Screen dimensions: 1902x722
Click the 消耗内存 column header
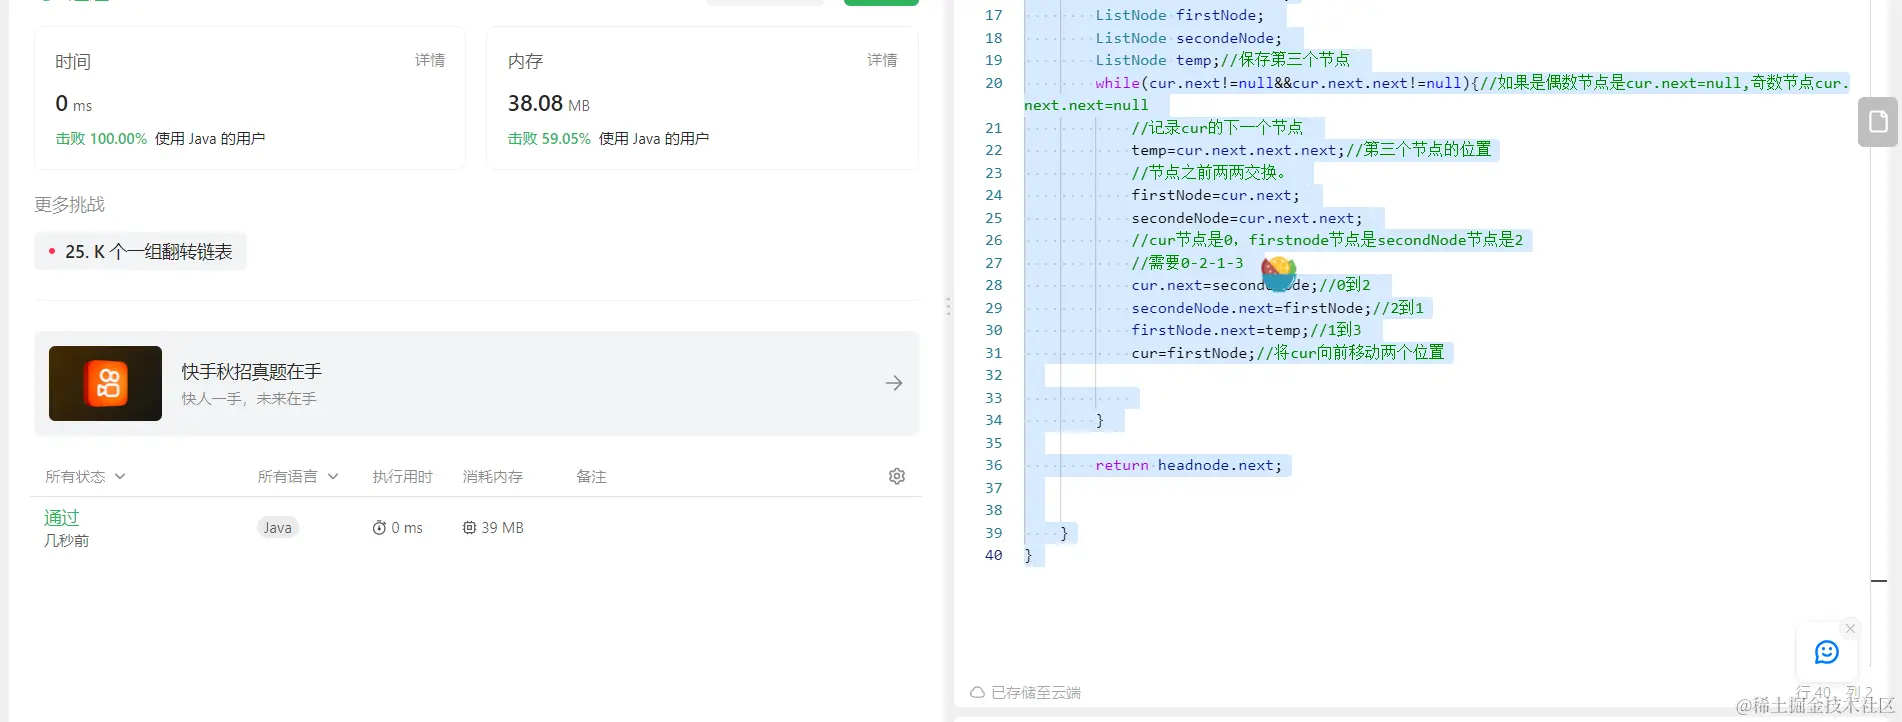pos(492,477)
